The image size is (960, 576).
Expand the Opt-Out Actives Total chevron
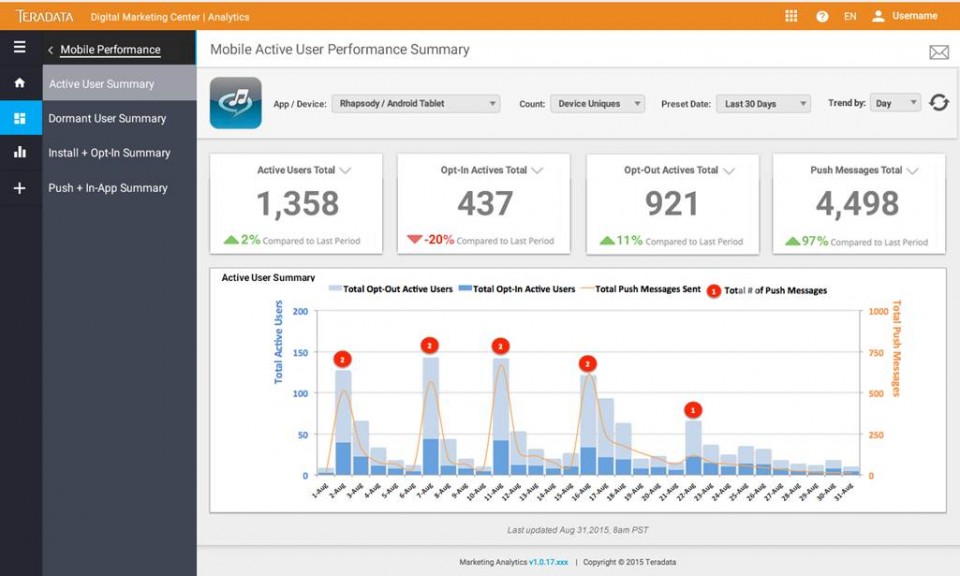tap(729, 171)
